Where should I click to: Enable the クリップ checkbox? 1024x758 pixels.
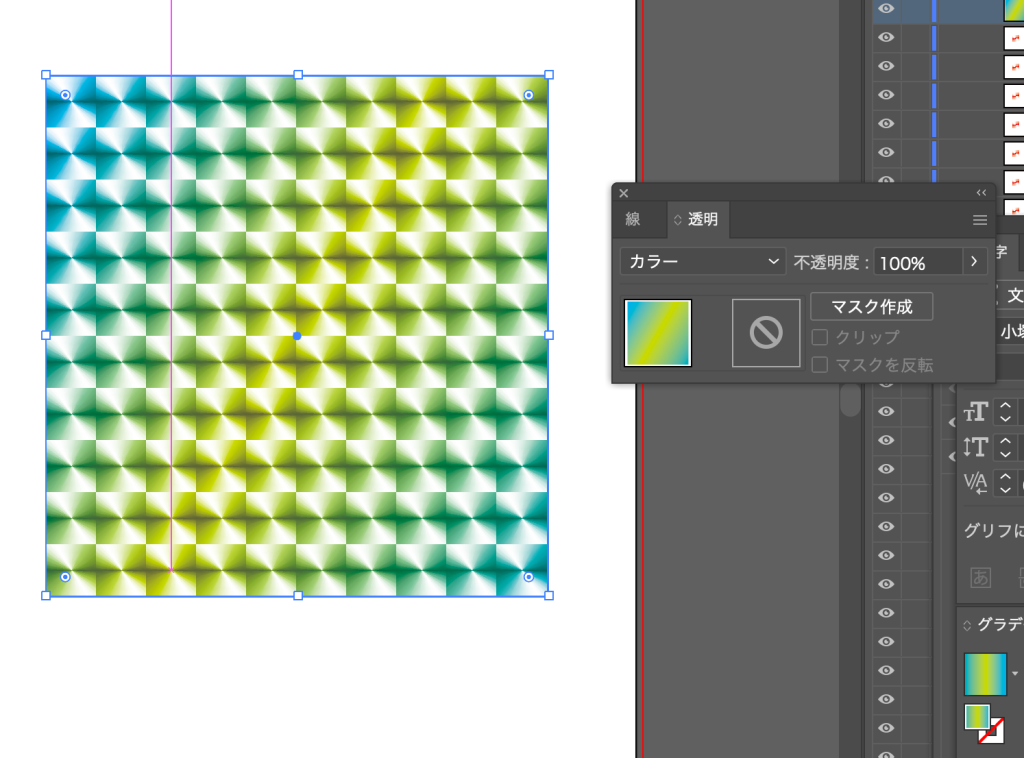(x=820, y=338)
